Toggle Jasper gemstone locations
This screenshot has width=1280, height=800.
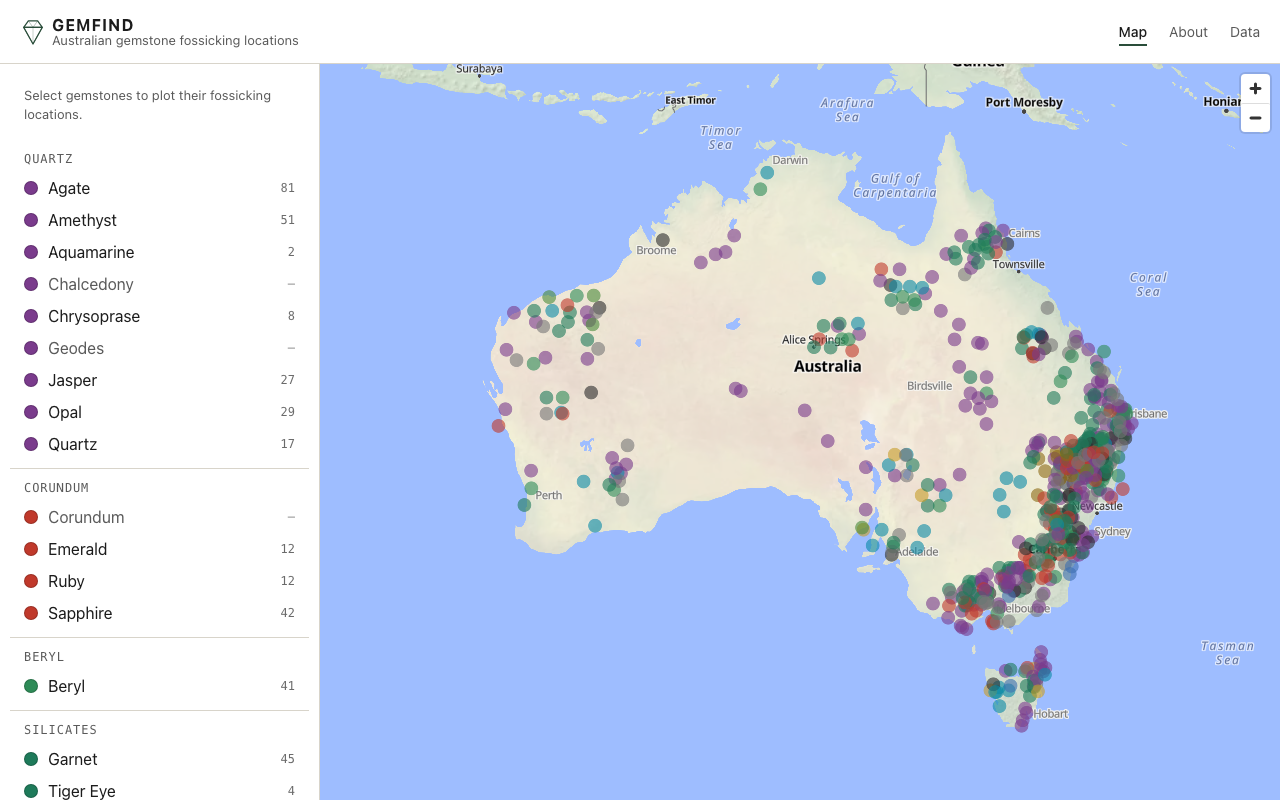click(160, 380)
